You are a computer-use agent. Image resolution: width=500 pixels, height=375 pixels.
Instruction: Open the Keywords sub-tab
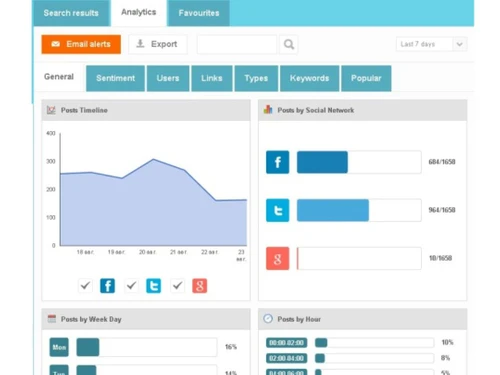(309, 78)
